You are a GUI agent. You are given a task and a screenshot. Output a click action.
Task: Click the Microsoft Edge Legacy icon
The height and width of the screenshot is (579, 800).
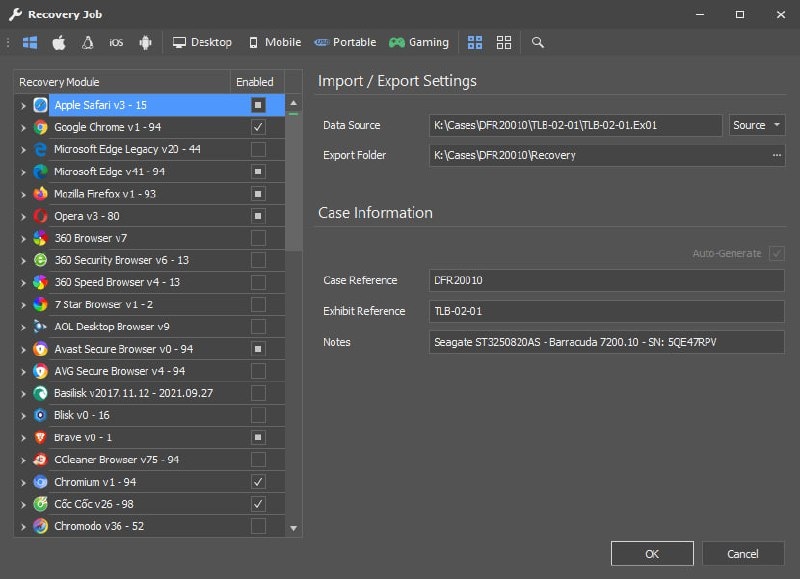click(x=40, y=149)
